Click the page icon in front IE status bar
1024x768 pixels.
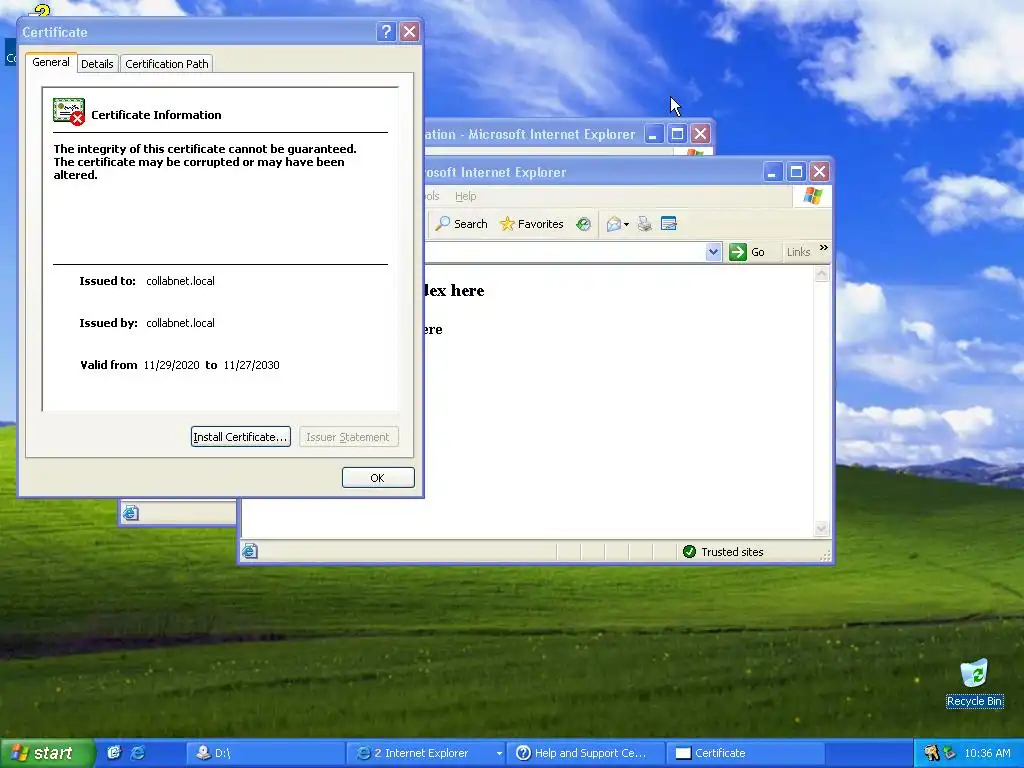(249, 552)
